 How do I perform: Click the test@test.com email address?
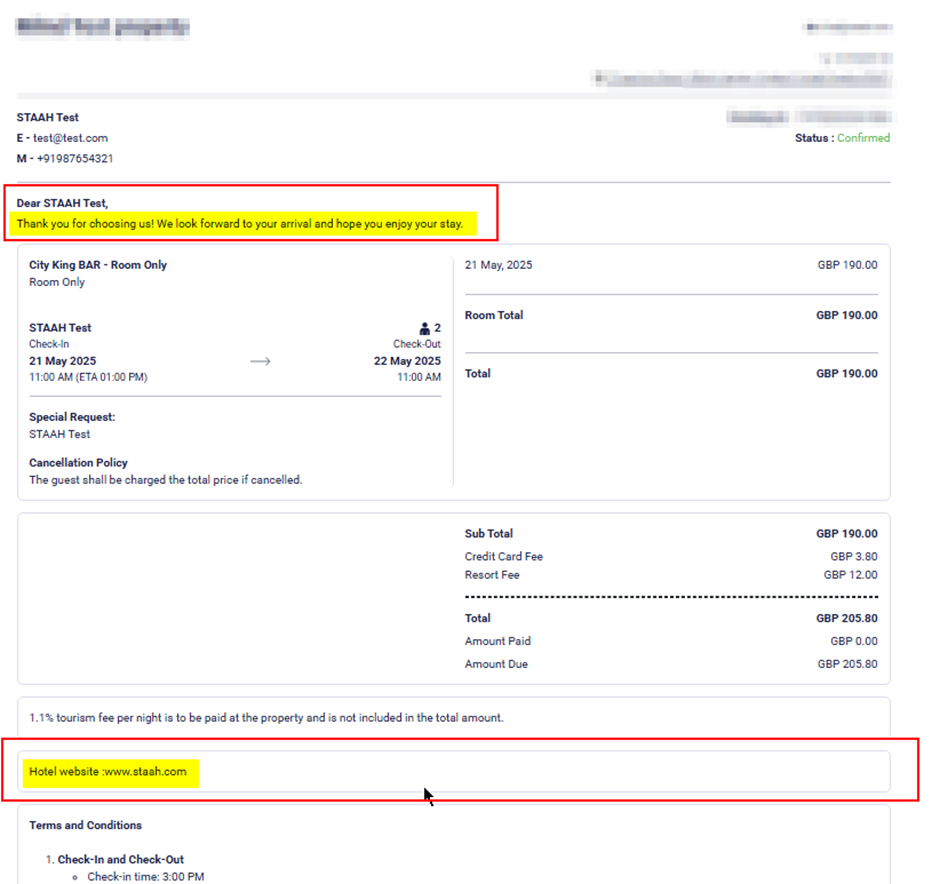69,138
